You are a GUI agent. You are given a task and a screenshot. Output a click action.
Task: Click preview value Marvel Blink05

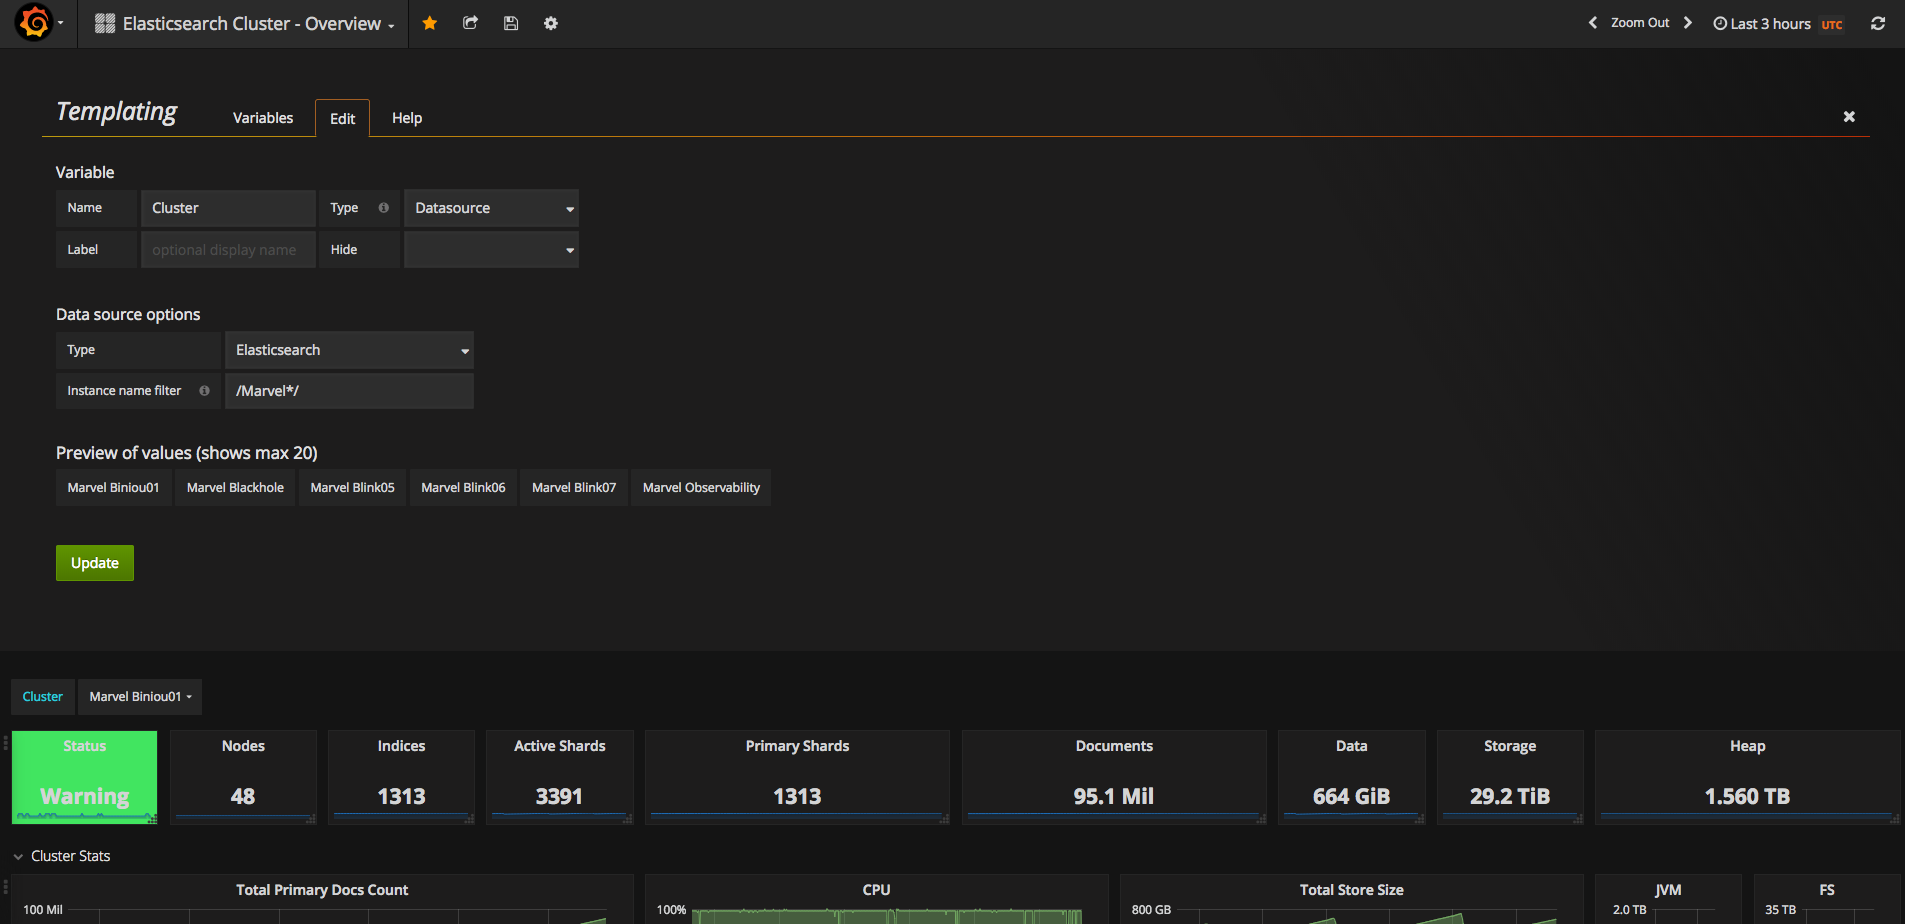[x=352, y=488]
